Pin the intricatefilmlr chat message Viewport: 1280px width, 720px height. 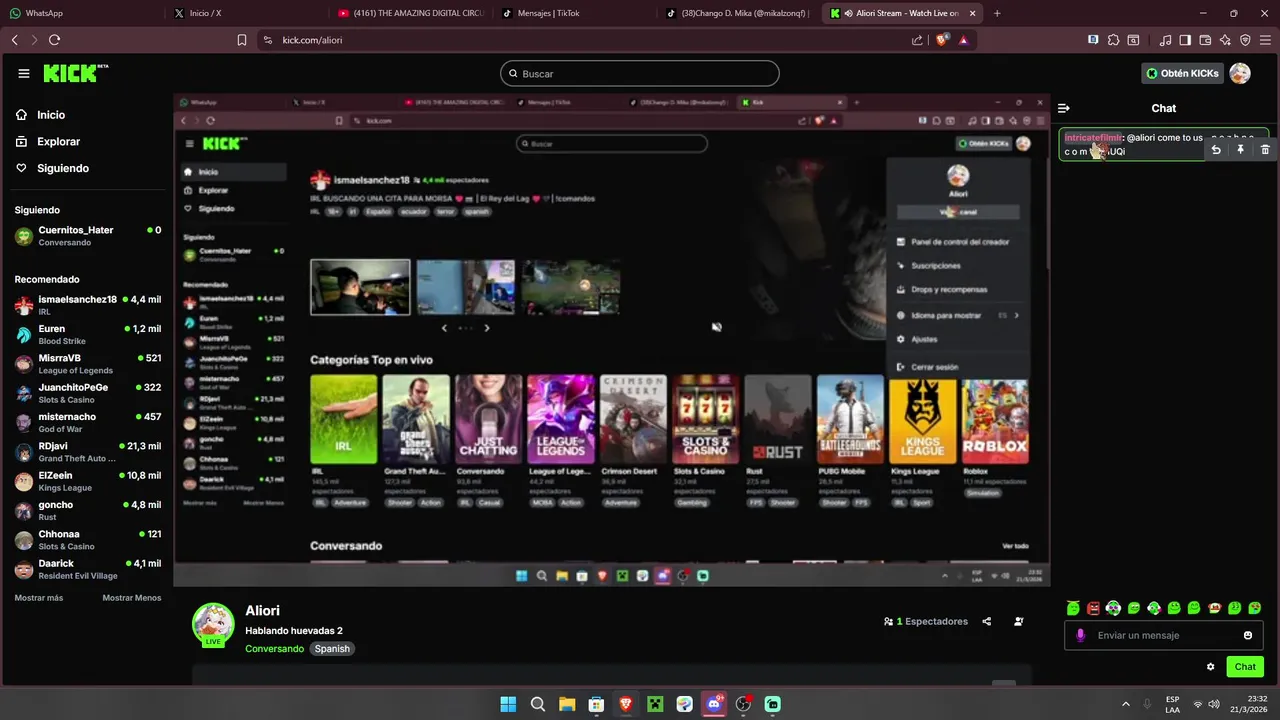tap(1240, 149)
